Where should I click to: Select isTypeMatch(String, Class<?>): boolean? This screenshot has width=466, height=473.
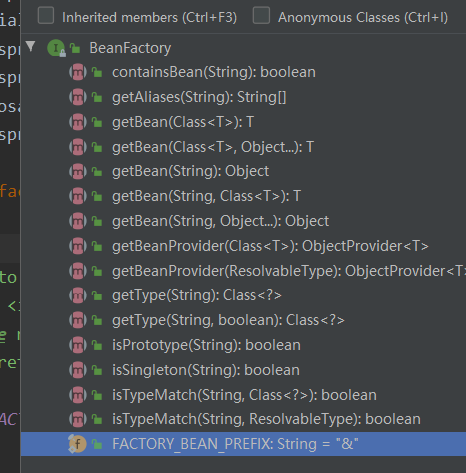pyautogui.click(x=244, y=395)
